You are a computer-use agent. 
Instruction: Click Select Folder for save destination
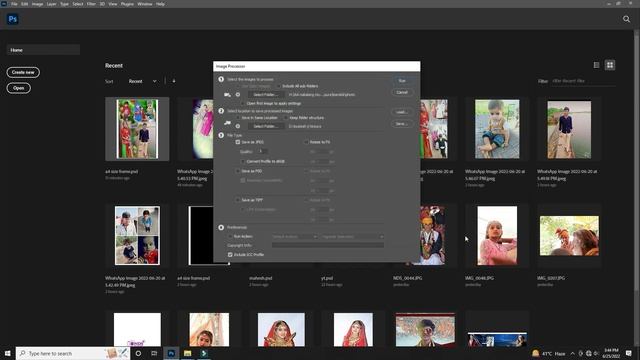tap(266, 126)
